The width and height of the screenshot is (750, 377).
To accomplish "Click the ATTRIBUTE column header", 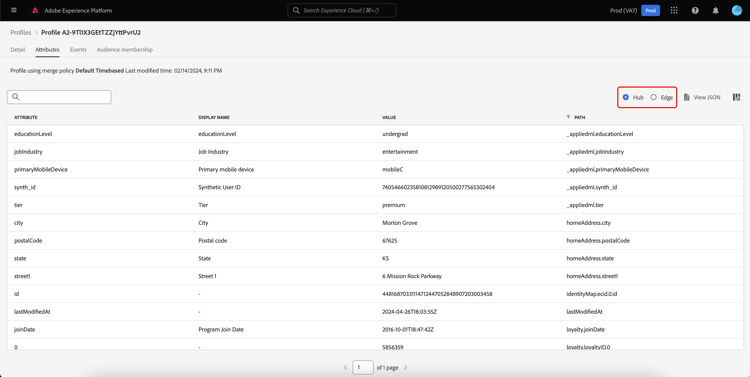I will click(26, 117).
